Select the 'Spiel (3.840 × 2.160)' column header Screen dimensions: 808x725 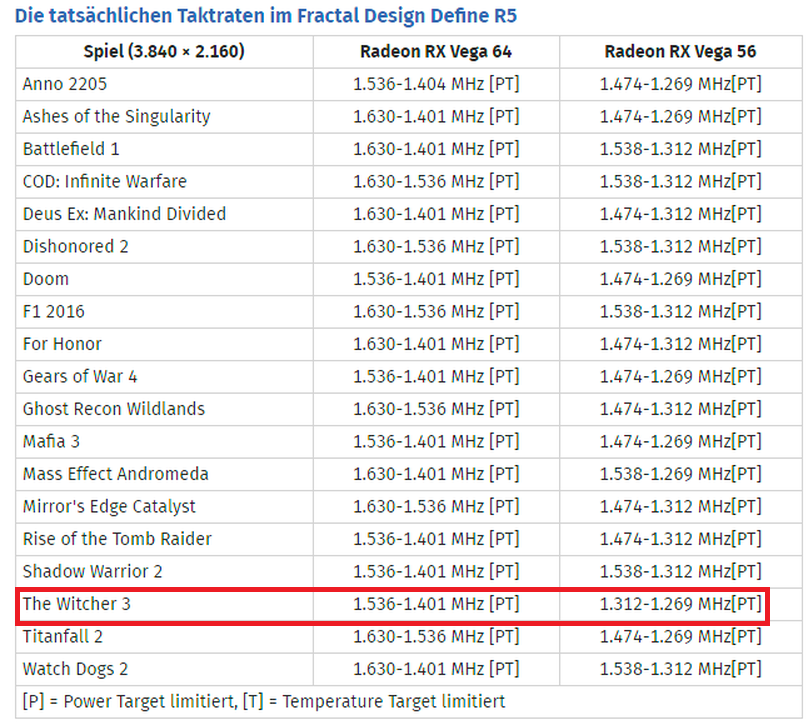pyautogui.click(x=164, y=52)
